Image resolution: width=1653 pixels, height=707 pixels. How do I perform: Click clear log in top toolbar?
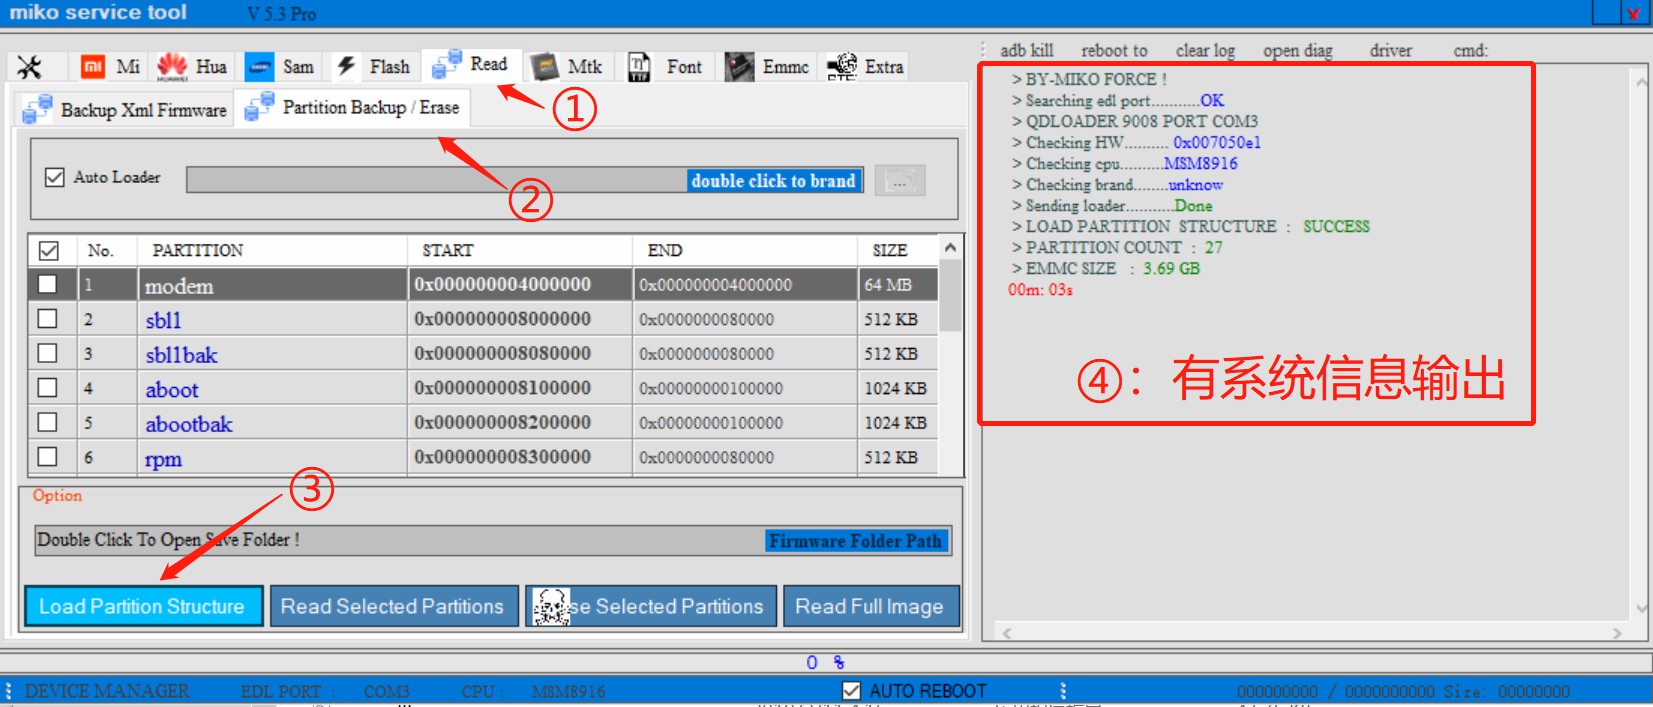point(1205,51)
